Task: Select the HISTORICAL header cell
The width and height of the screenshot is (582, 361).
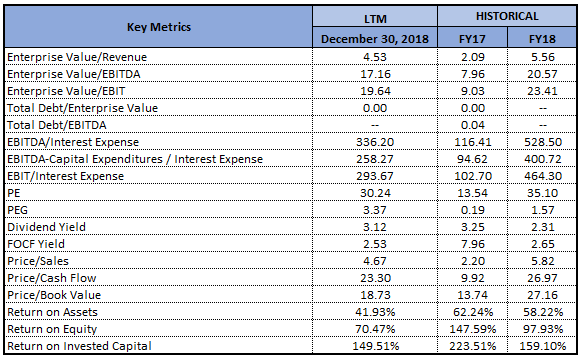Action: pyautogui.click(x=507, y=16)
